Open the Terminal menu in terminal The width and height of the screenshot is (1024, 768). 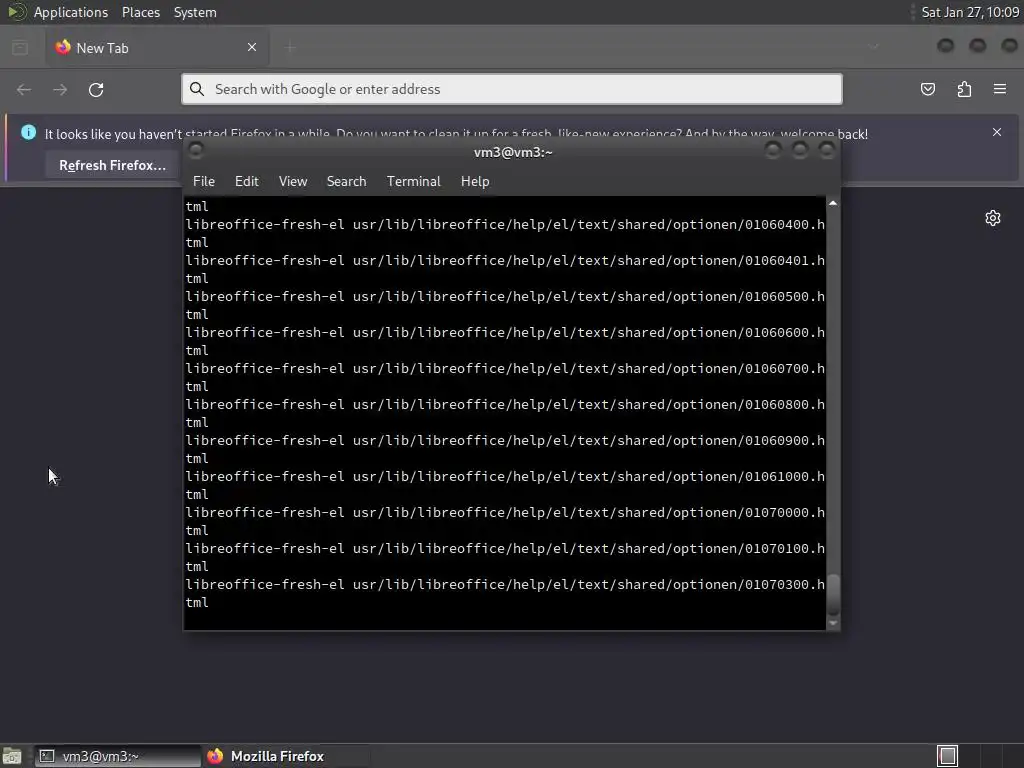(413, 182)
